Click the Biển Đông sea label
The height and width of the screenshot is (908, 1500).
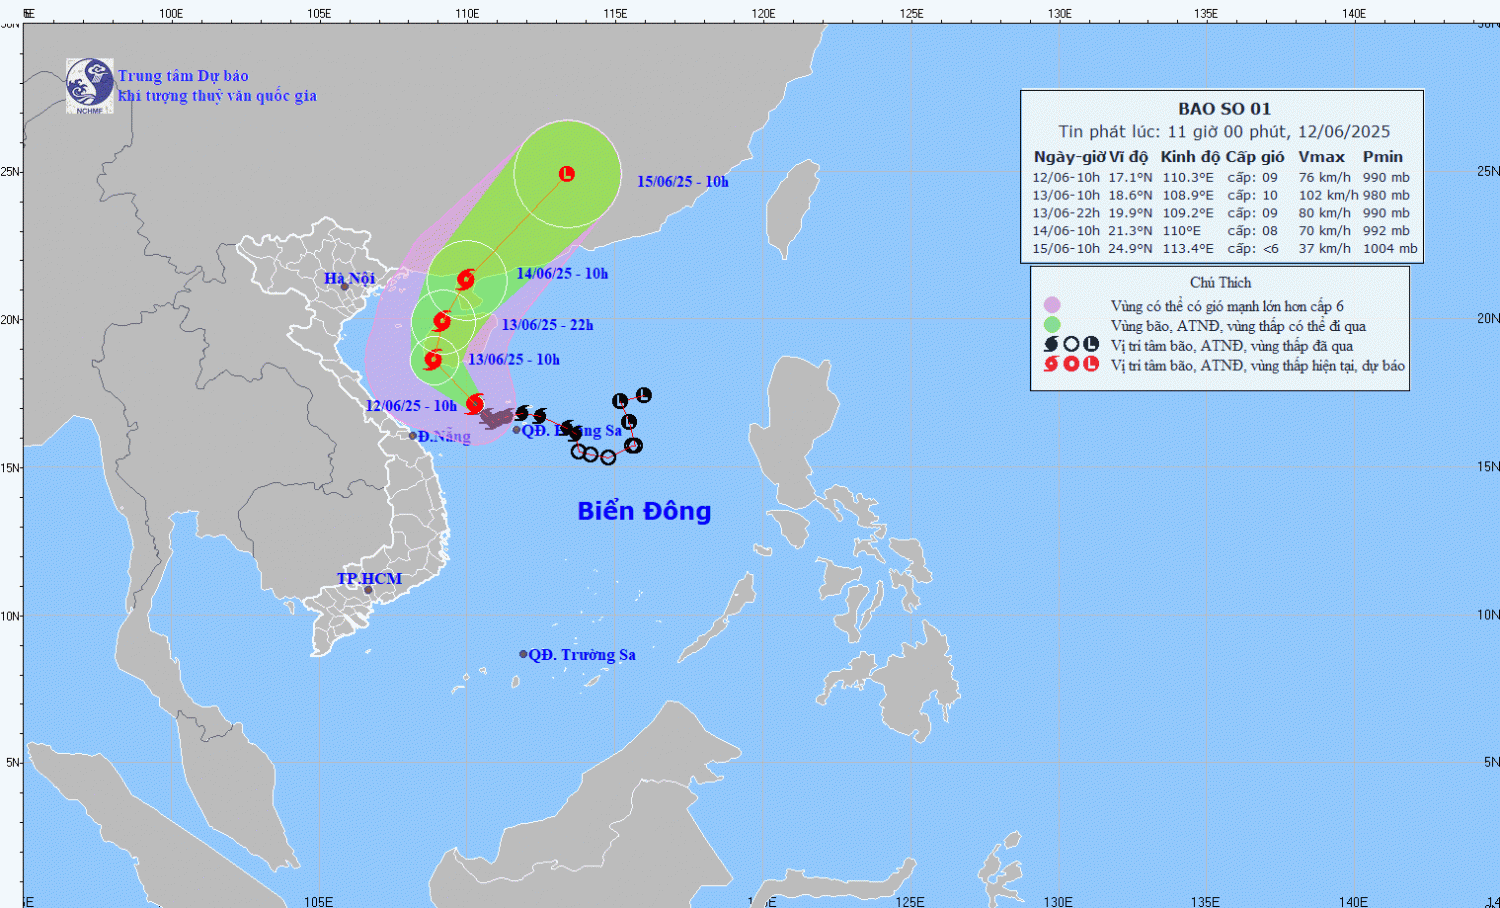tap(644, 511)
